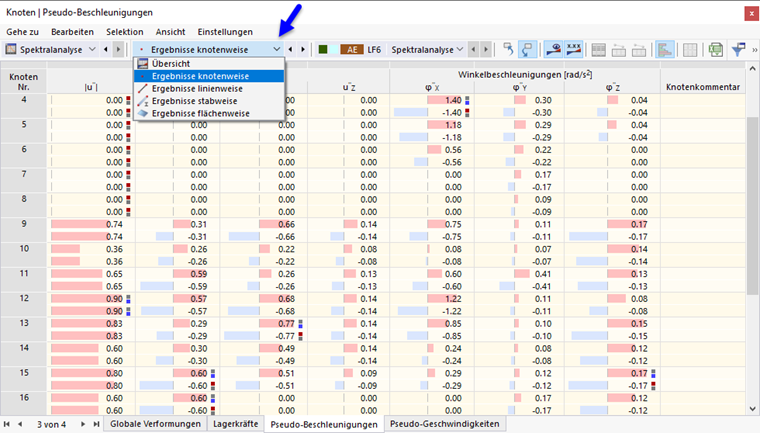Go to next tab navigation arrow
760x433 pixels.
[83, 424]
